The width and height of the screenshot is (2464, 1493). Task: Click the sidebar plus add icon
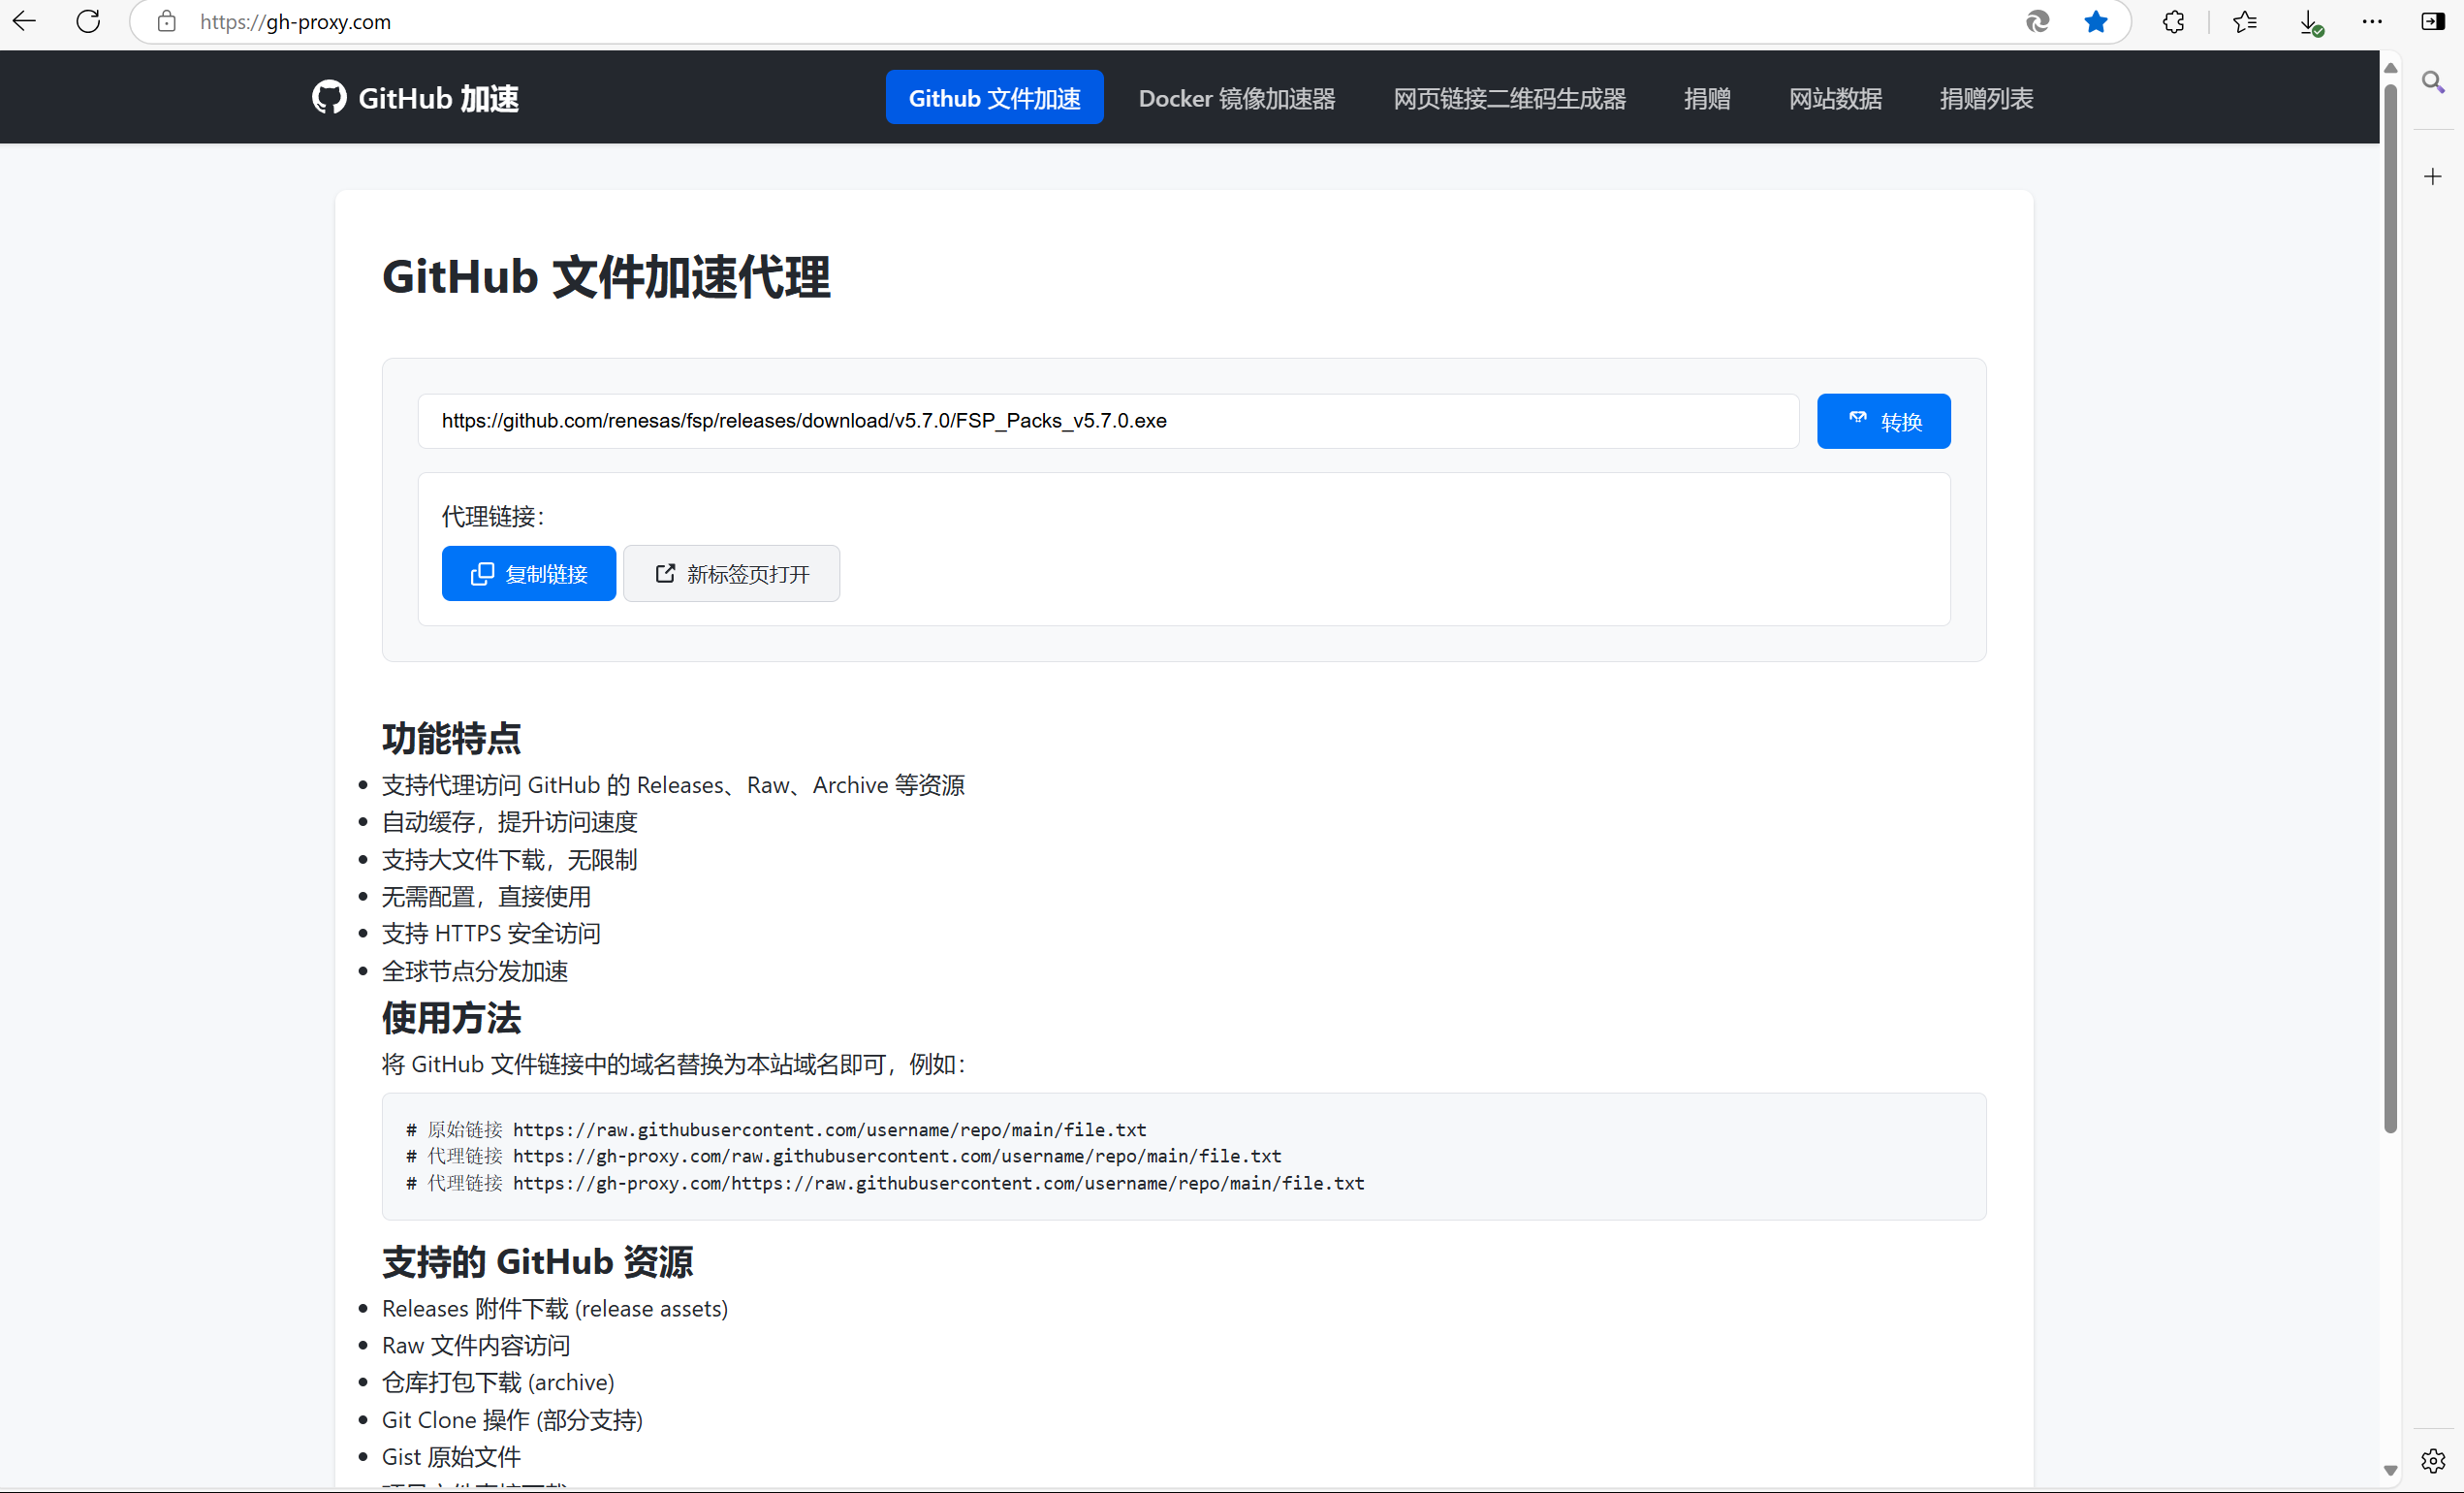(x=2433, y=177)
